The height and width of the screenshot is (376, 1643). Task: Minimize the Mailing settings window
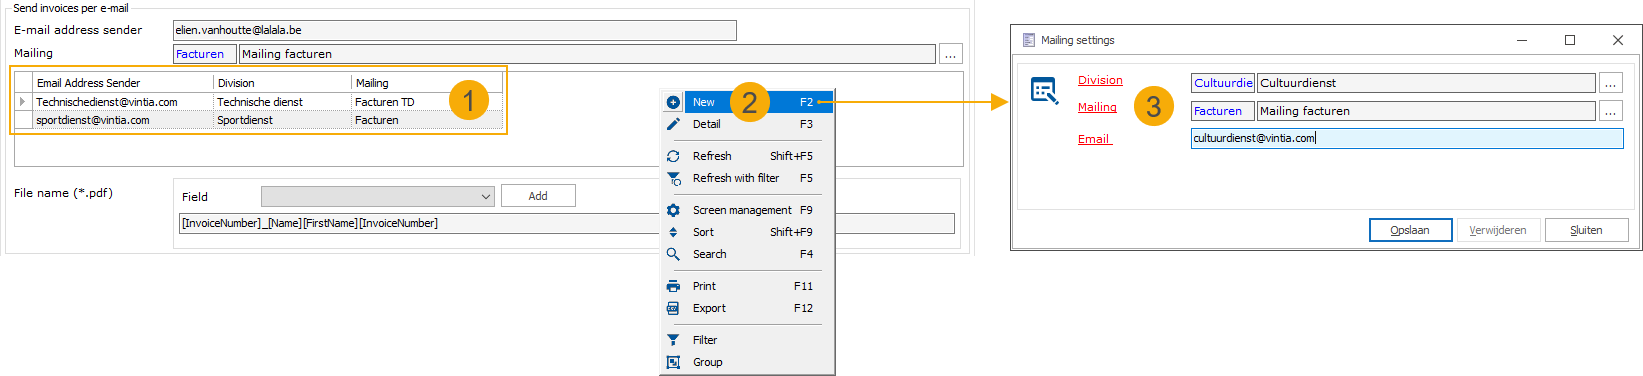[1522, 40]
